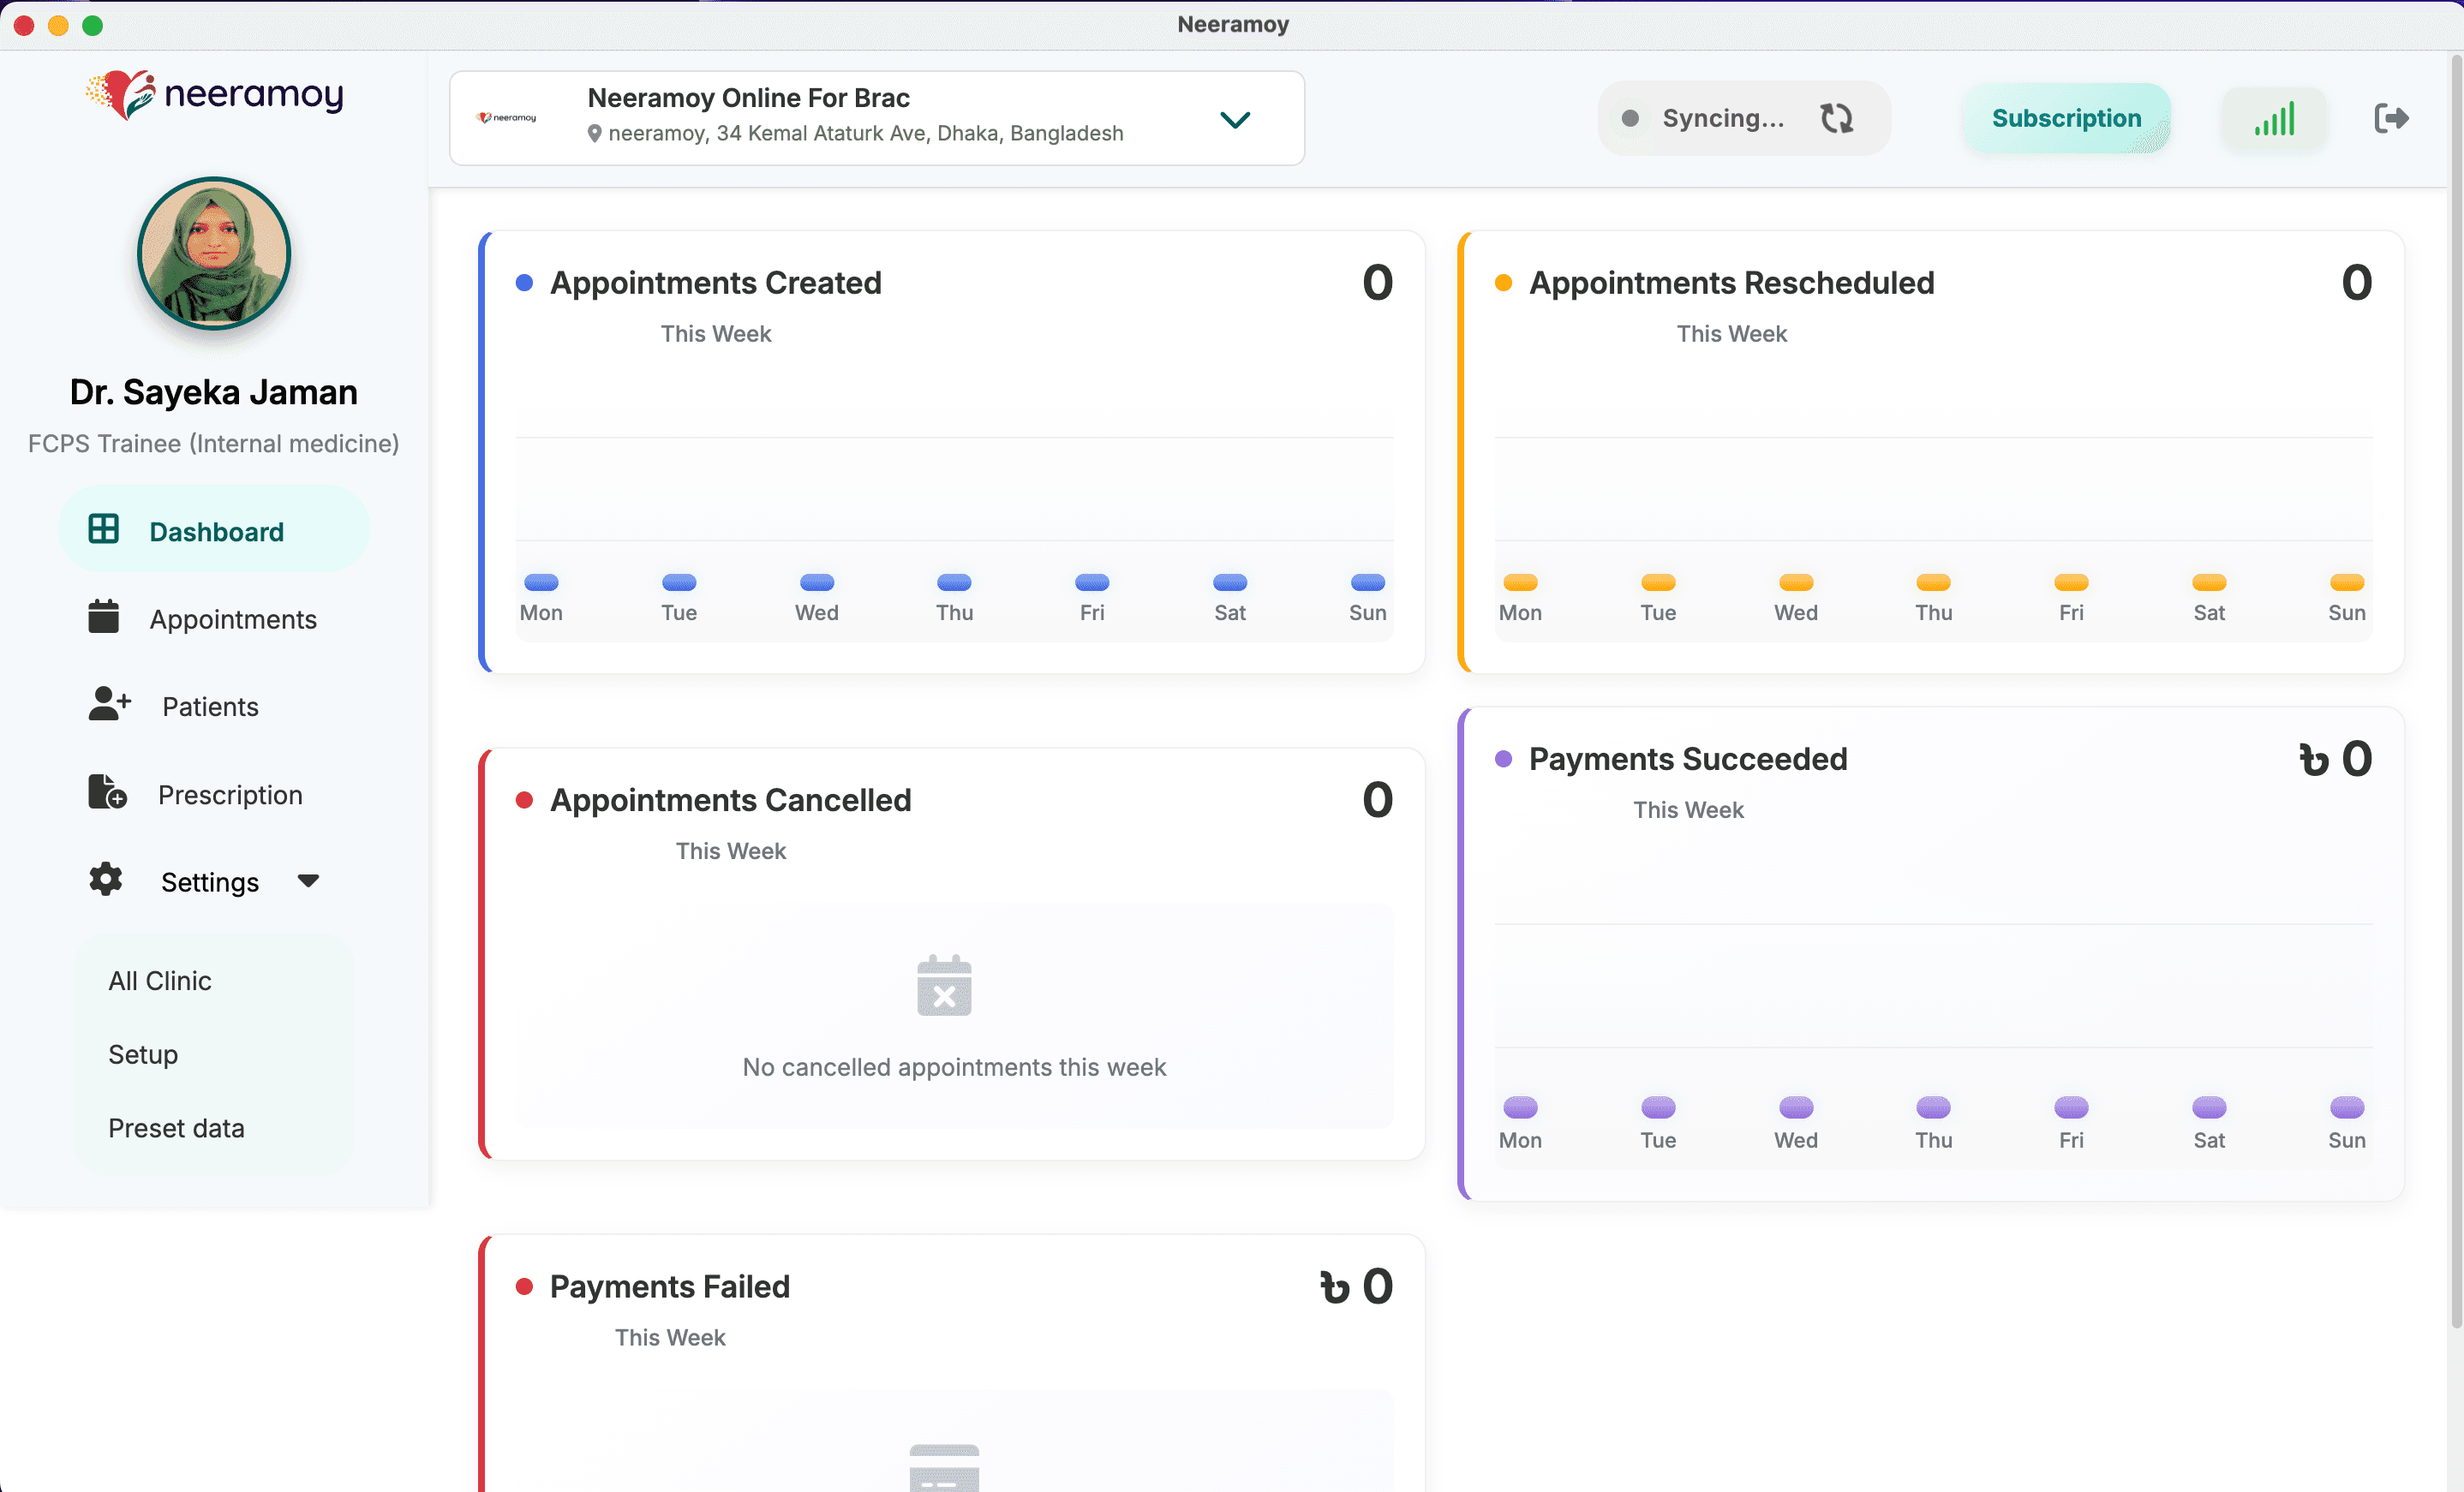Image resolution: width=2464 pixels, height=1492 pixels.
Task: Click the Prescription file icon
Action: tap(106, 791)
